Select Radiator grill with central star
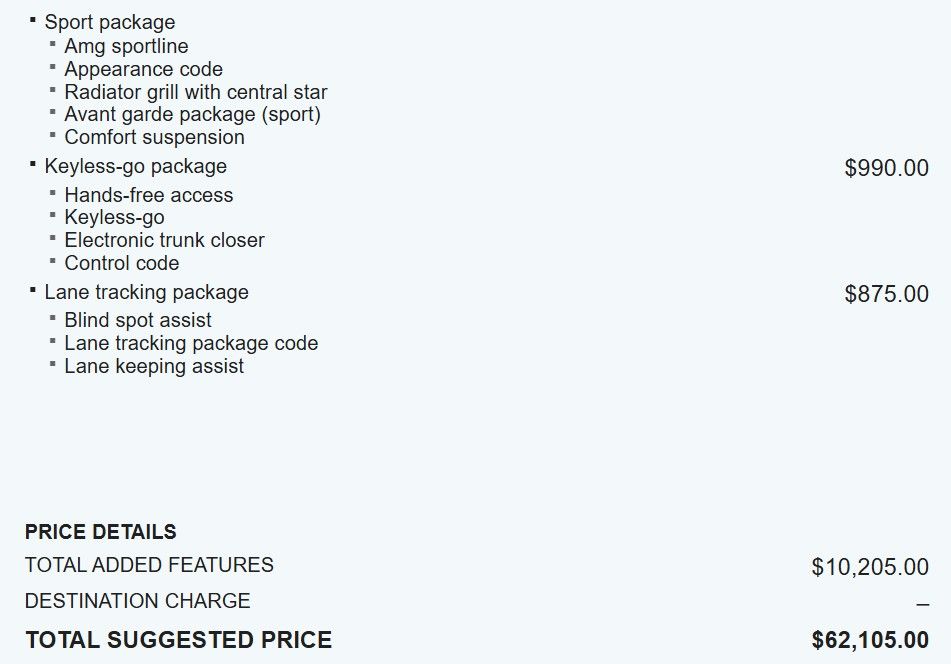The height and width of the screenshot is (664, 951). [x=195, y=92]
